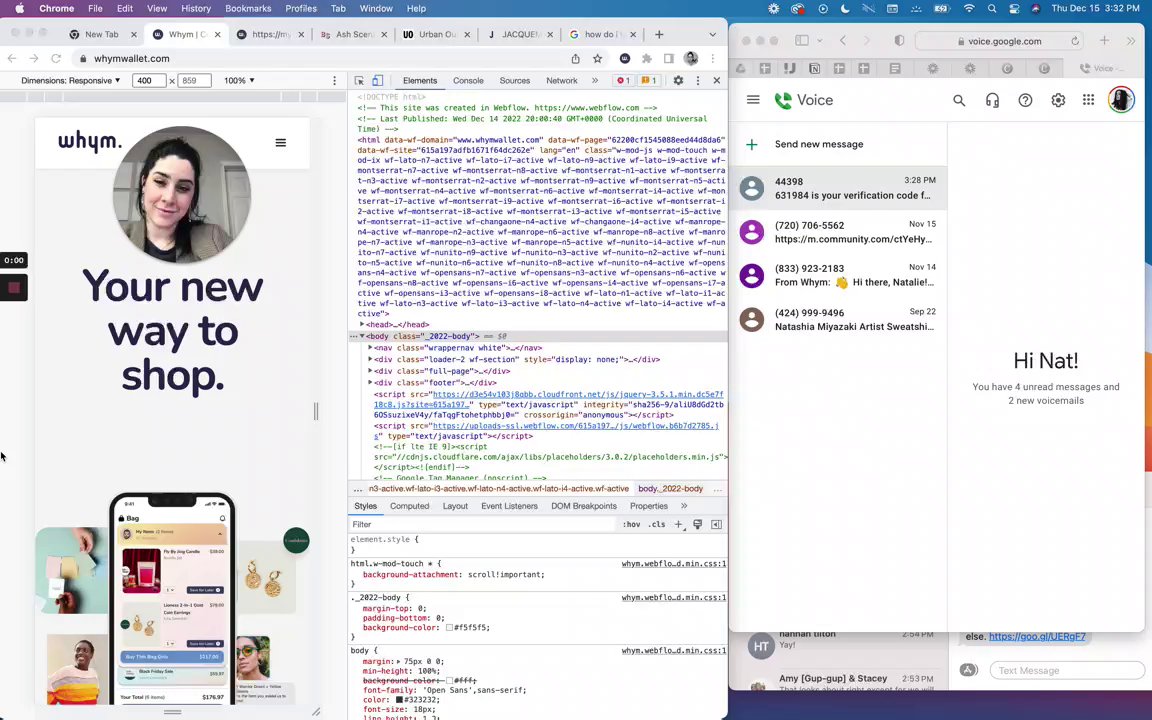Expand the div full-page node
The image size is (1152, 720).
click(x=370, y=371)
